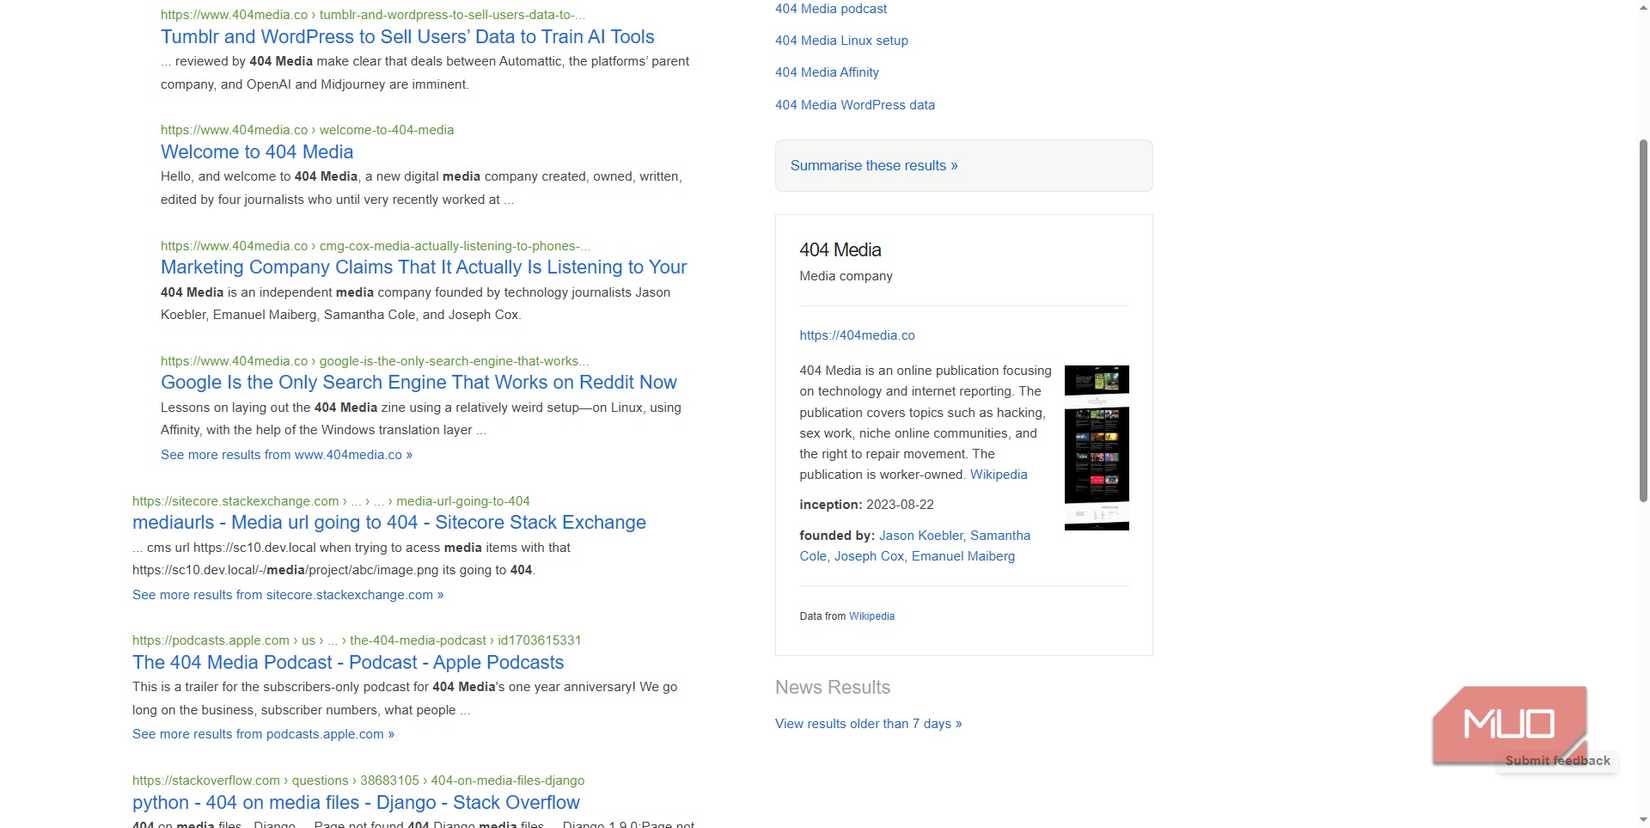Click the Data from Wikipedia source link
This screenshot has height=828, width=1650.
pos(872,617)
